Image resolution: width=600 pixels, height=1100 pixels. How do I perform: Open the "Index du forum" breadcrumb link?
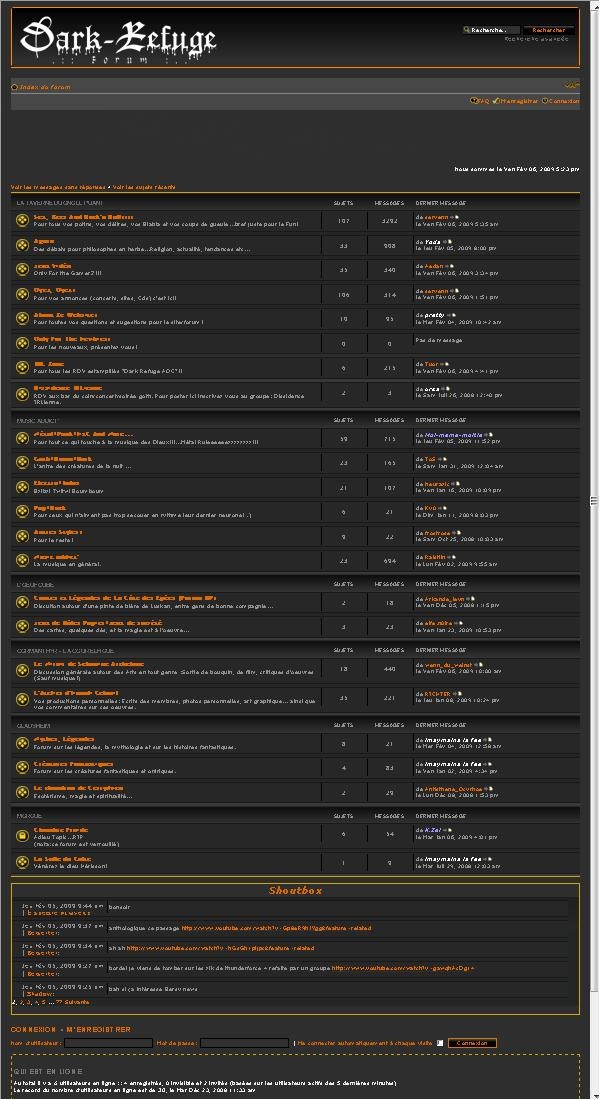click(45, 88)
